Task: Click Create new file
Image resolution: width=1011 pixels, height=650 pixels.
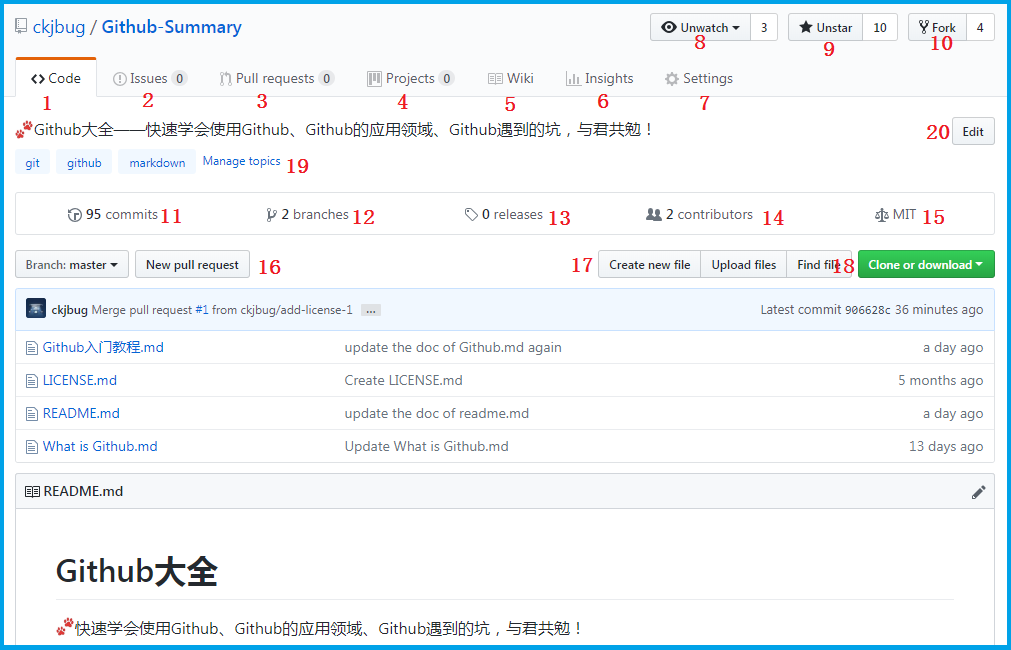Action: pos(649,264)
